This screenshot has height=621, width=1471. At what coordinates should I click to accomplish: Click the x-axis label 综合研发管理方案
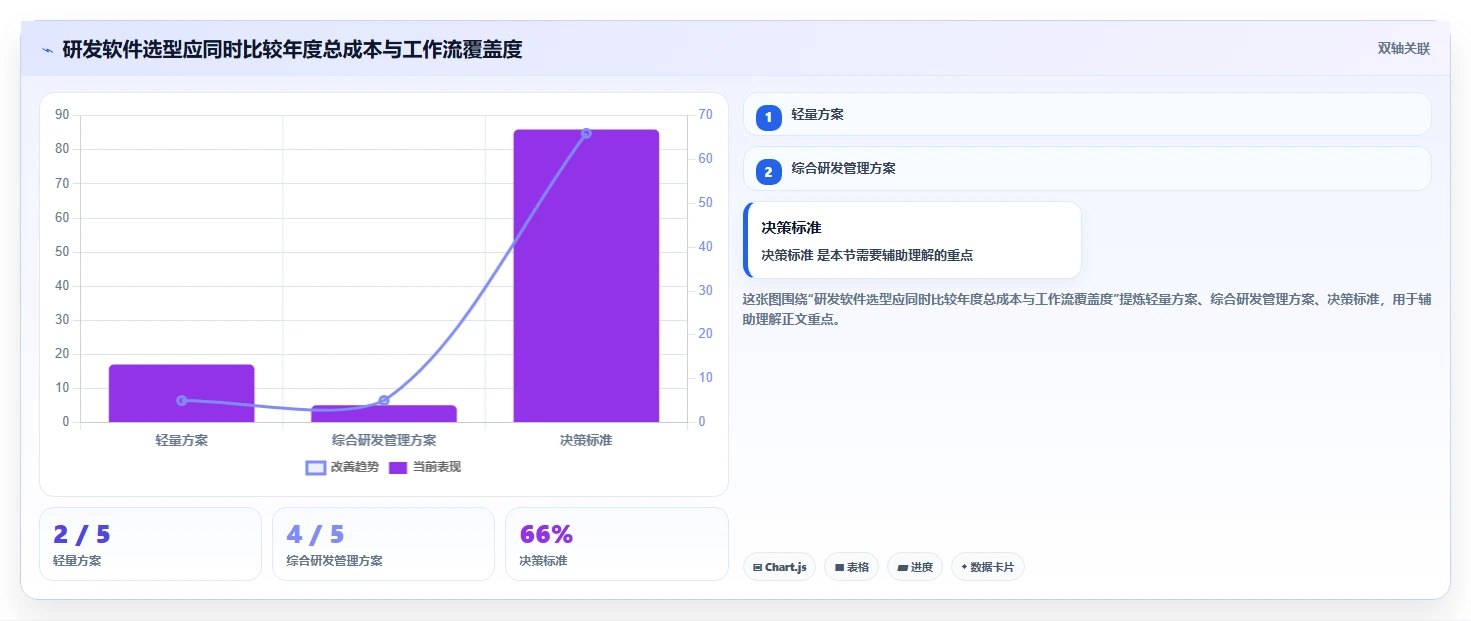point(384,440)
